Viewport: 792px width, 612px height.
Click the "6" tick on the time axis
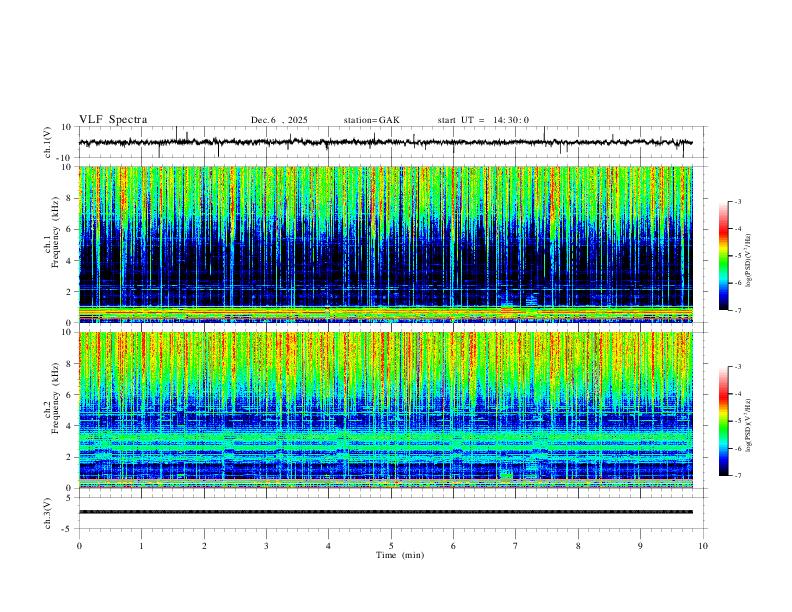pyautogui.click(x=453, y=546)
